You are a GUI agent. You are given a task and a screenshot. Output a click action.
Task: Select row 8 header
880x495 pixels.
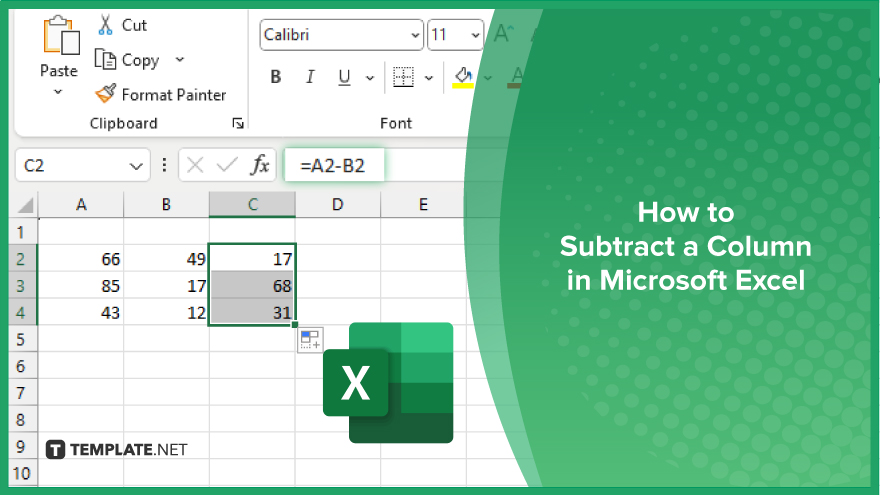(x=22, y=419)
